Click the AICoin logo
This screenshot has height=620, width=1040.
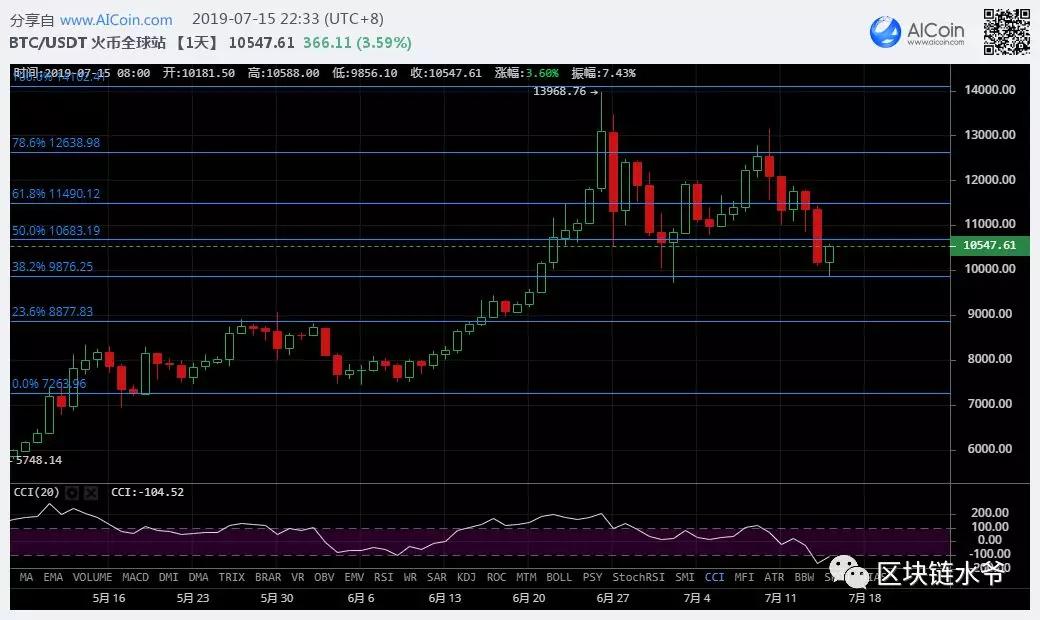click(917, 32)
